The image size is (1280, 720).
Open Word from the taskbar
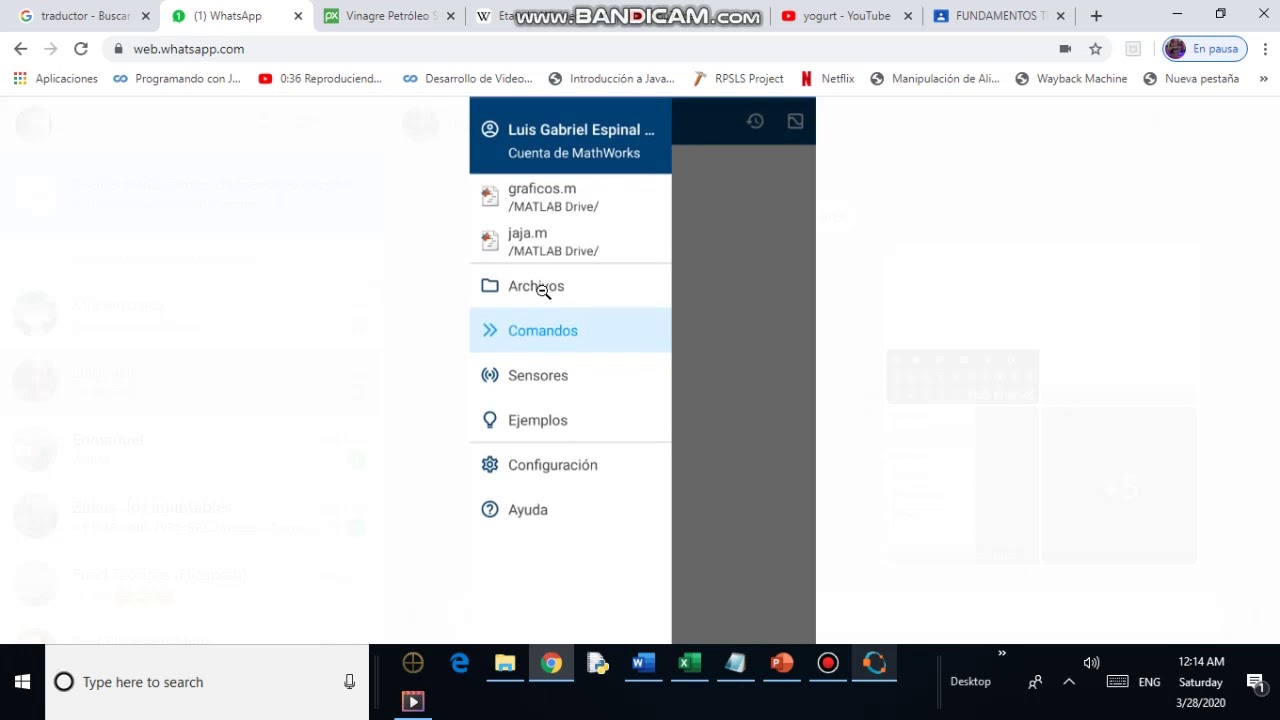pyautogui.click(x=643, y=663)
